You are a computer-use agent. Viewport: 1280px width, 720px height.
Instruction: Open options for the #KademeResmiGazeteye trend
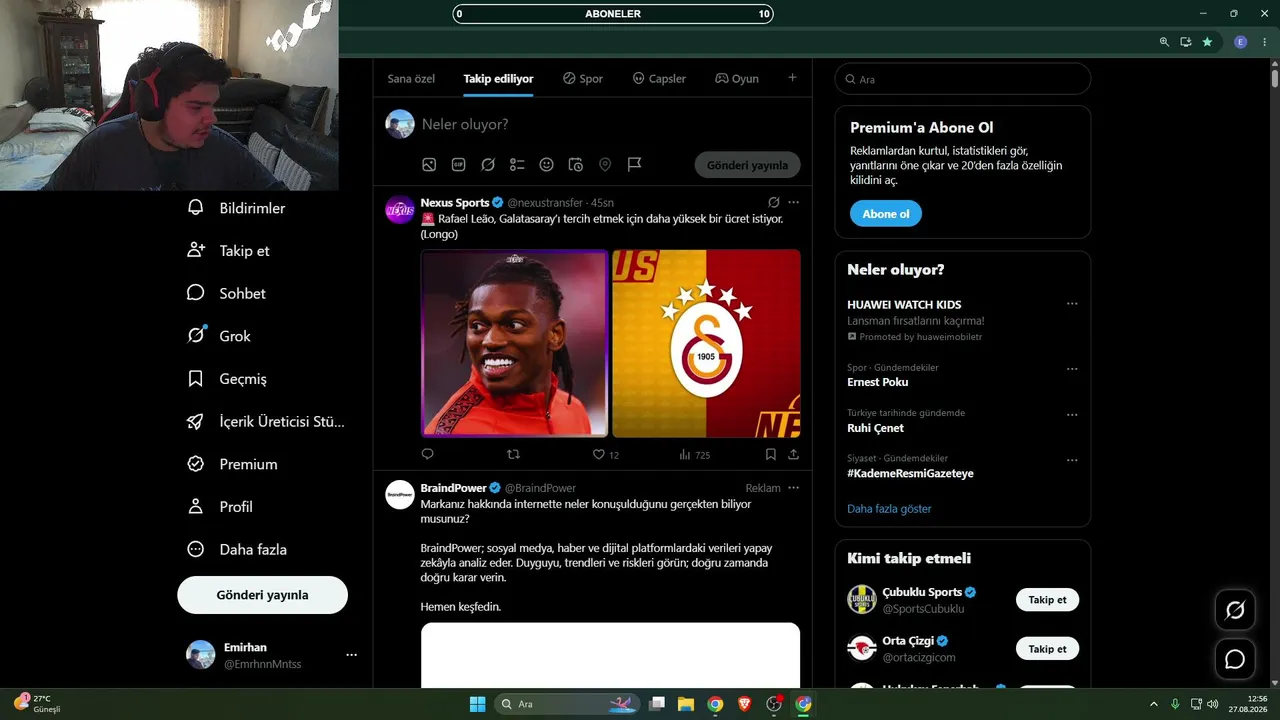(1072, 460)
